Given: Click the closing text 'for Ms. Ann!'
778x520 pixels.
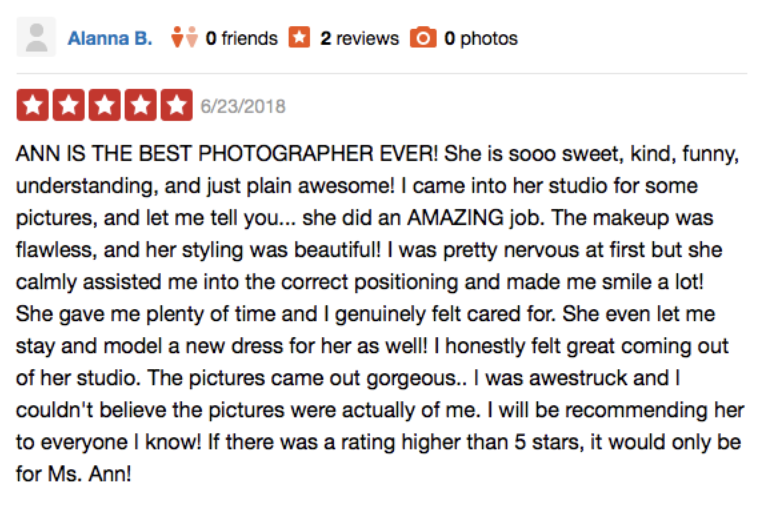Looking at the screenshot, I should tap(73, 473).
